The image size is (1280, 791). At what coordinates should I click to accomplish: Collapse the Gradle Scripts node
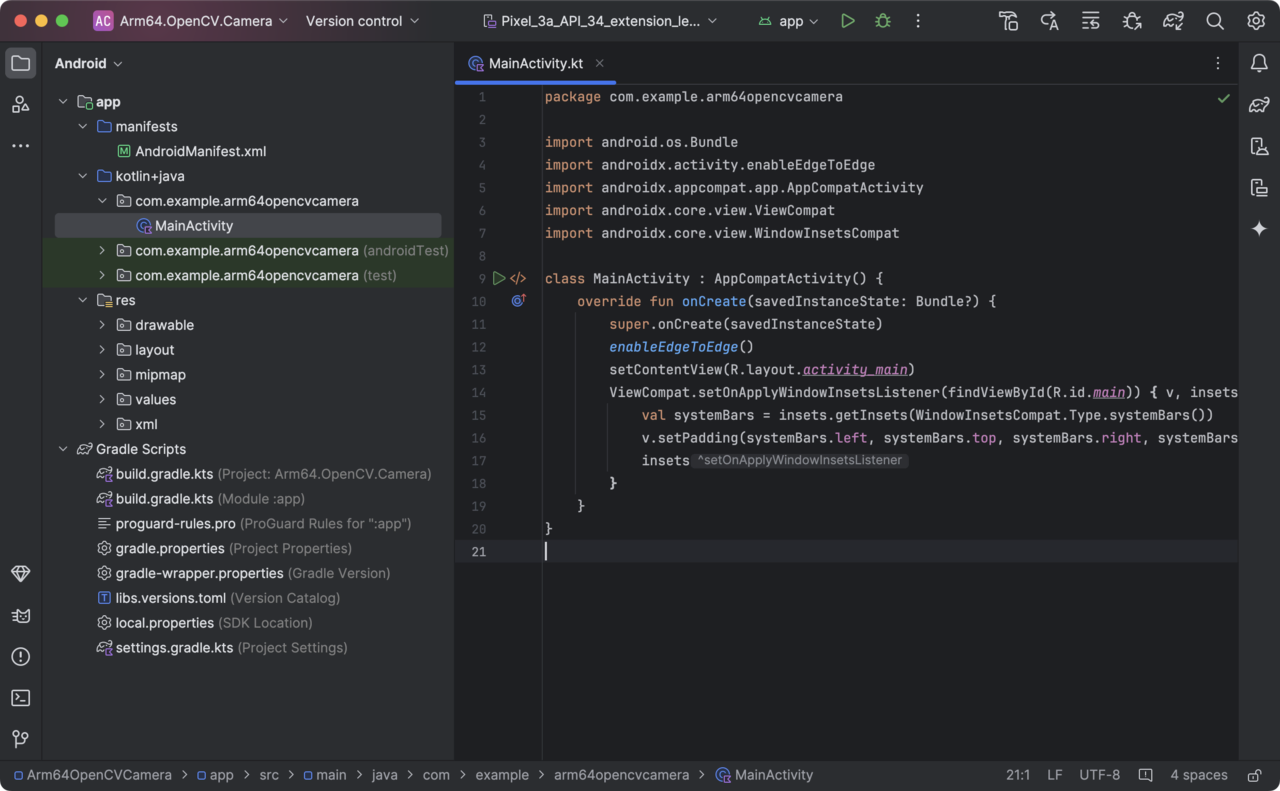[x=63, y=449]
